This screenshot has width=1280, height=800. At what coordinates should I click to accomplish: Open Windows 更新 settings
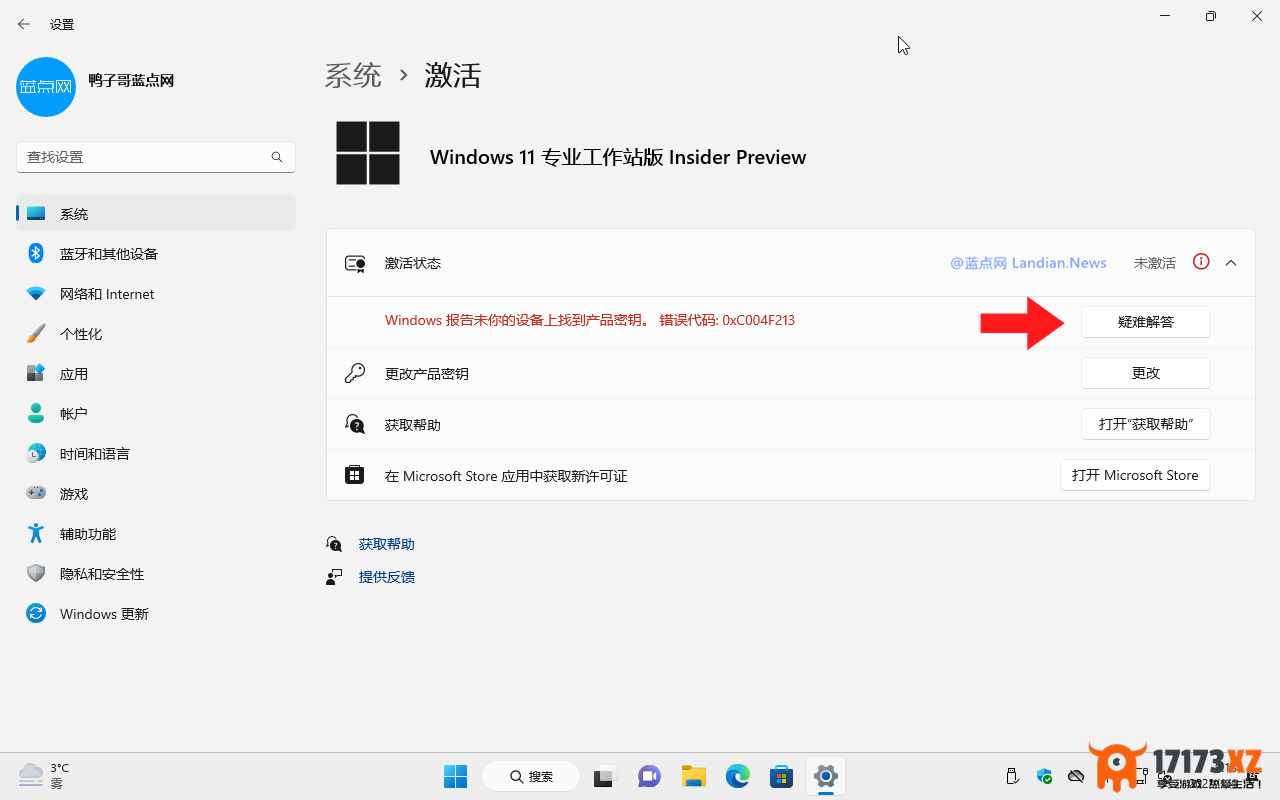156,614
